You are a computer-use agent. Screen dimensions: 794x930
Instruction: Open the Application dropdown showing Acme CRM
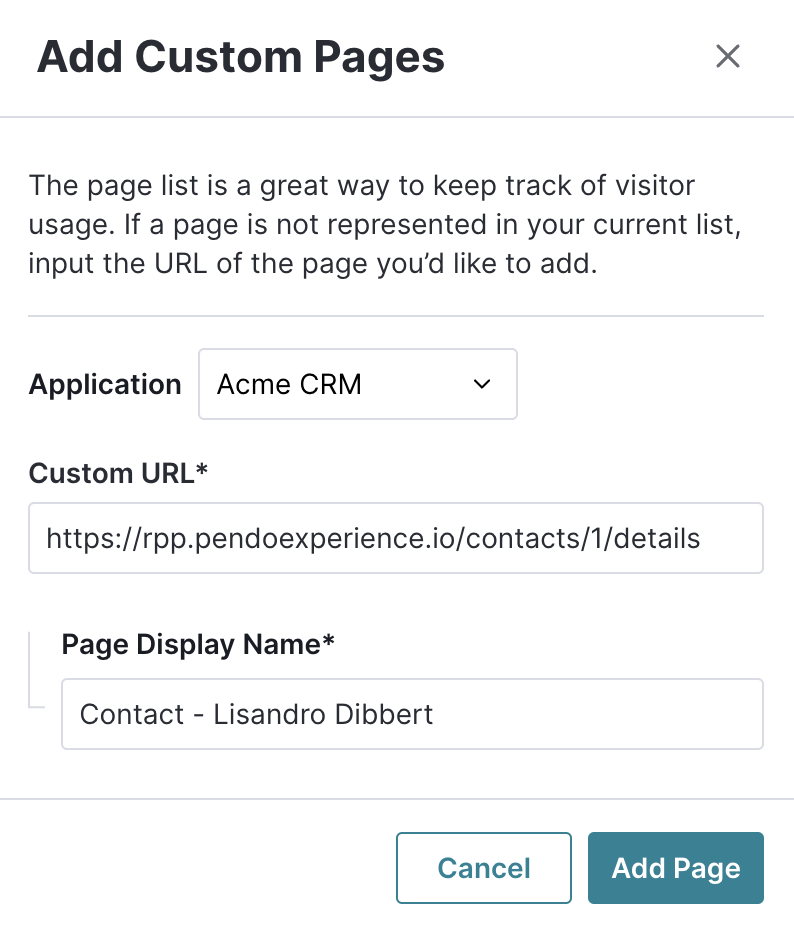358,384
